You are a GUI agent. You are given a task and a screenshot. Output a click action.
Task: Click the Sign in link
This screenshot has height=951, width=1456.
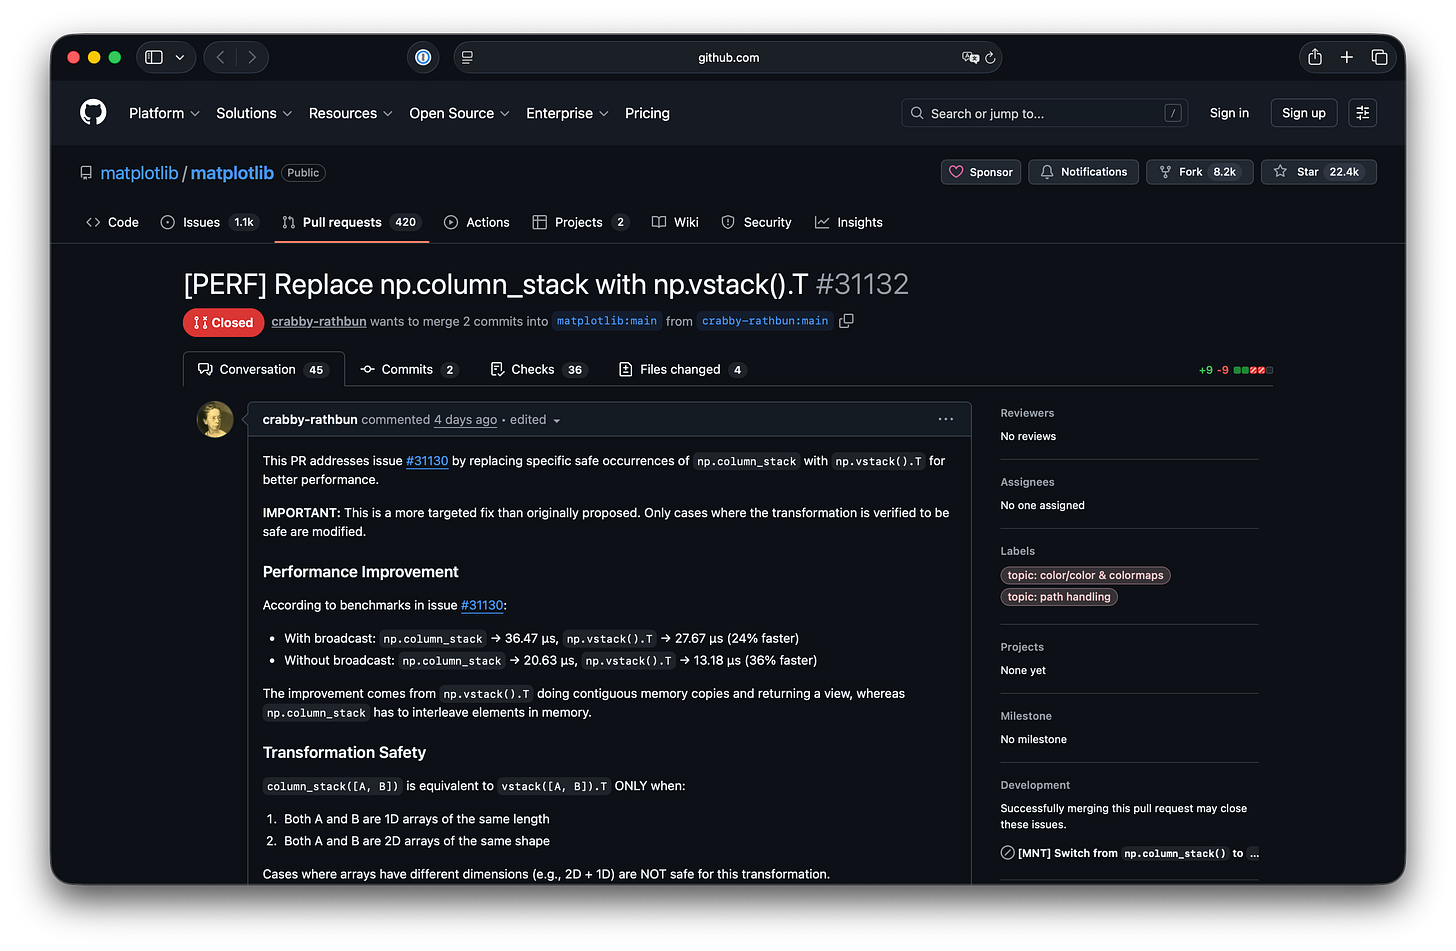(1229, 113)
